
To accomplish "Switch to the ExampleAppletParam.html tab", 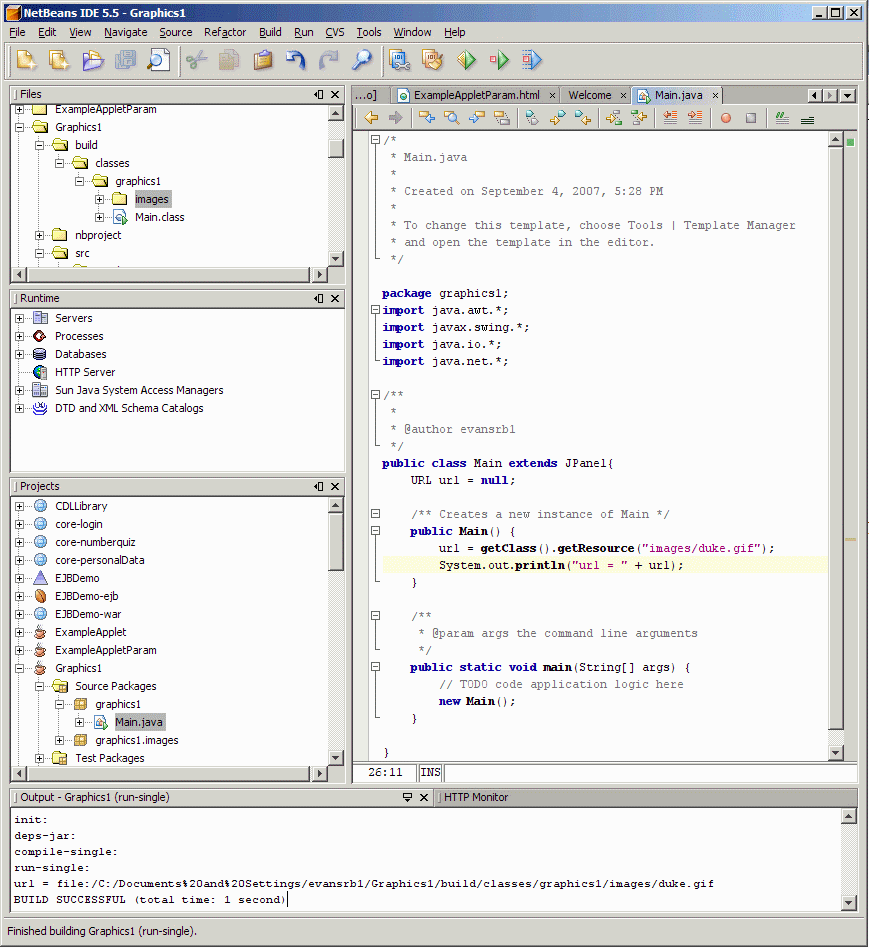I will 477,95.
